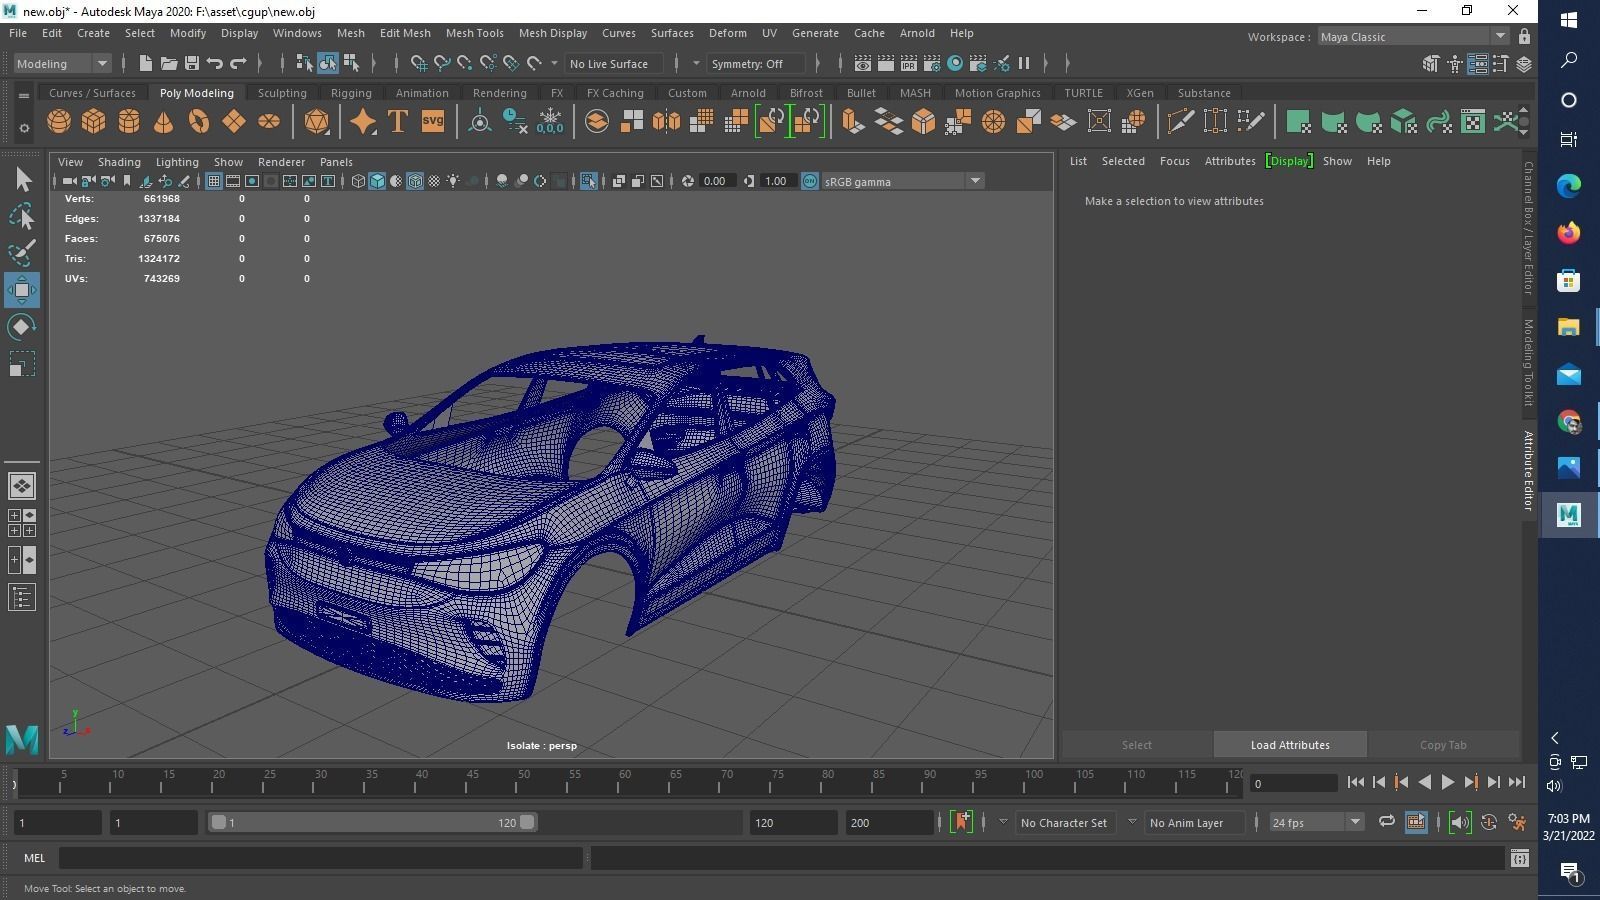This screenshot has width=1600, height=900.
Task: Select the Lasso selection tool
Action: (22, 216)
